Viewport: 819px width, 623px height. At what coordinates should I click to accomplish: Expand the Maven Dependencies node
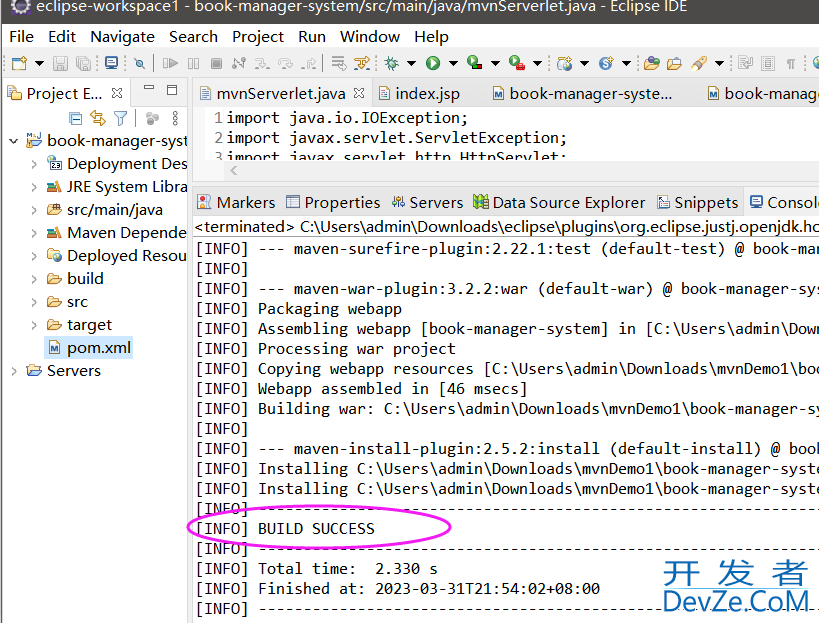(x=34, y=233)
